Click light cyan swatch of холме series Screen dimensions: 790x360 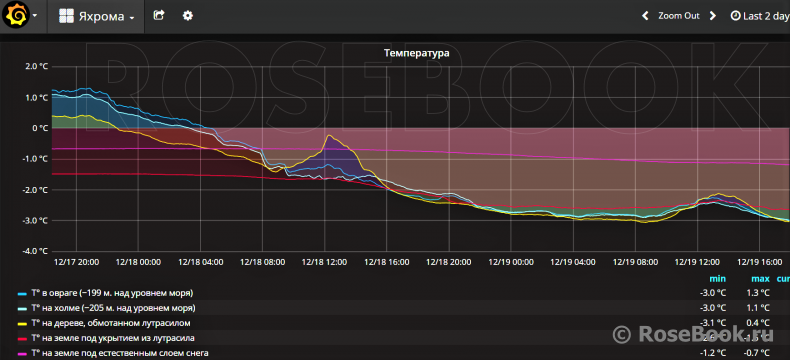22,308
